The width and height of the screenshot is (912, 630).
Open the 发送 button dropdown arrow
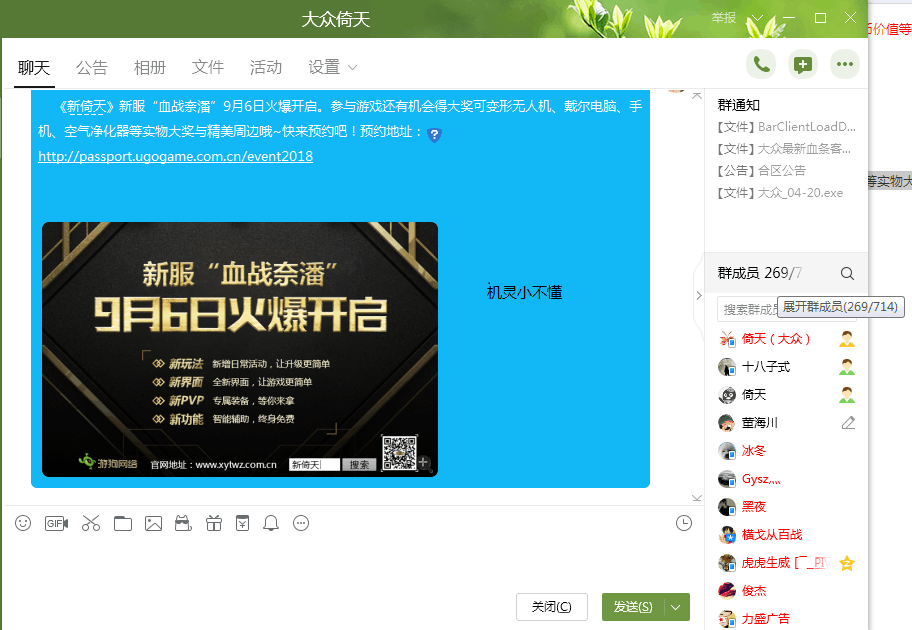(x=673, y=607)
